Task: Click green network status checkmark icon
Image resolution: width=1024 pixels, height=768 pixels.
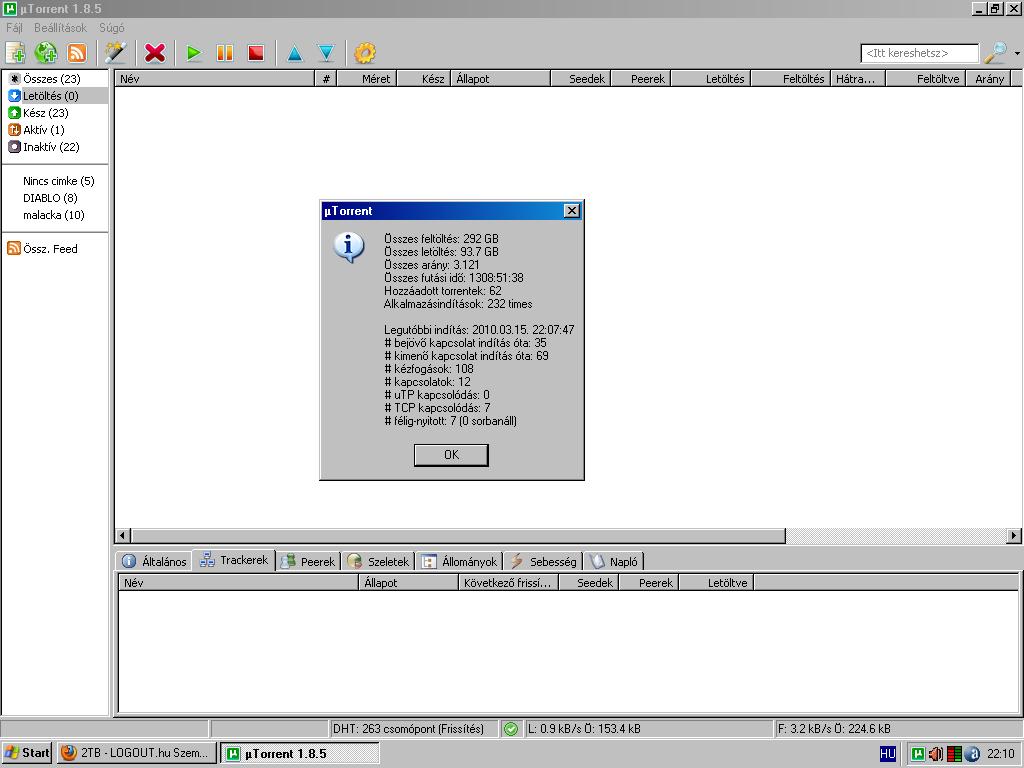Action: tap(511, 729)
